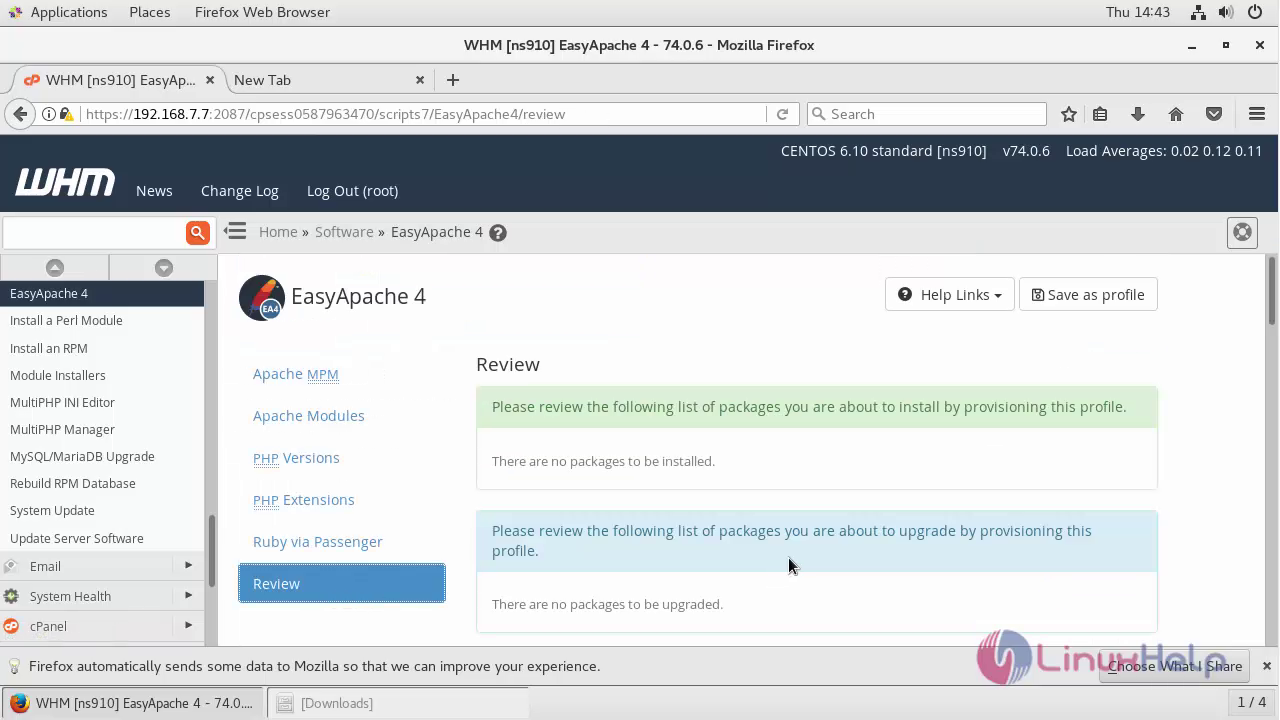This screenshot has width=1280, height=720.
Task: Open the Firefox hamburger menu
Action: (1257, 114)
